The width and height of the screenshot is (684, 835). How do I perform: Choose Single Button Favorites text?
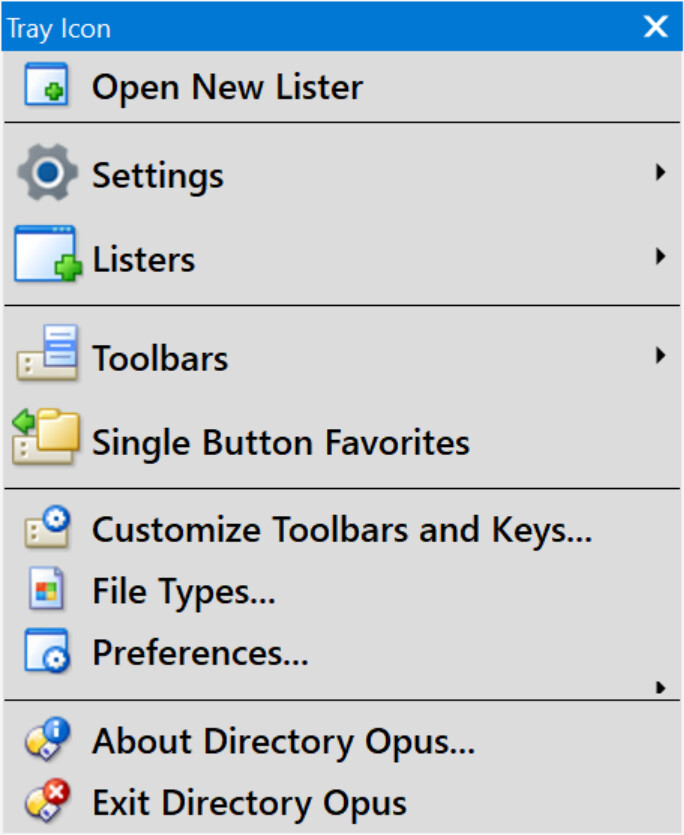coord(280,442)
